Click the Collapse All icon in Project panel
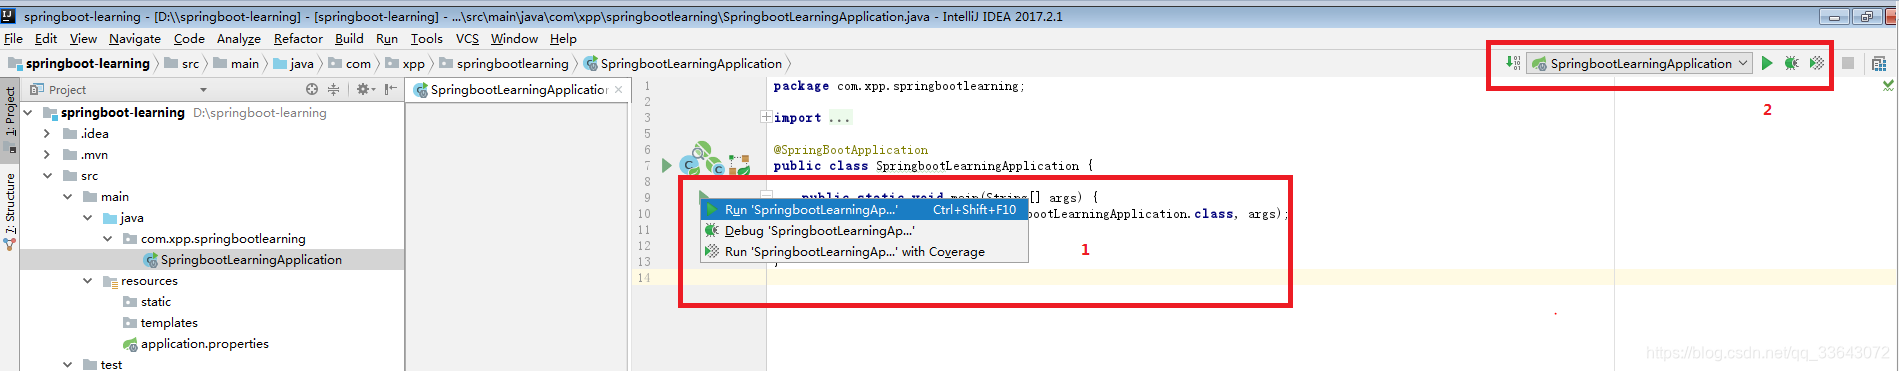The image size is (1899, 371). (x=333, y=89)
